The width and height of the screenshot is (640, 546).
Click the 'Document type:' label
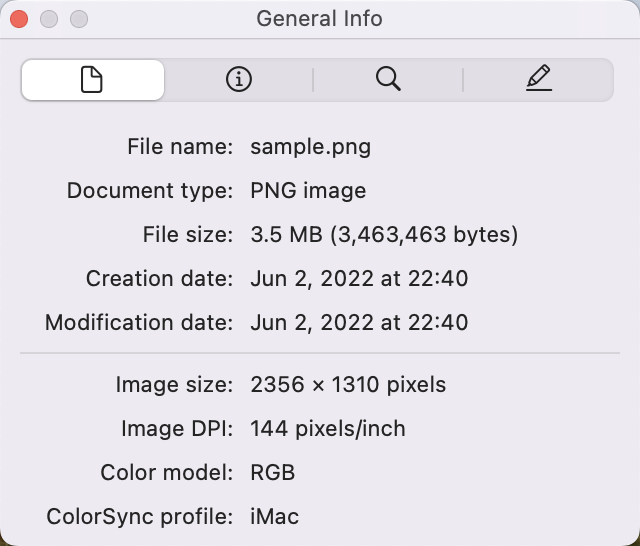coord(150,191)
